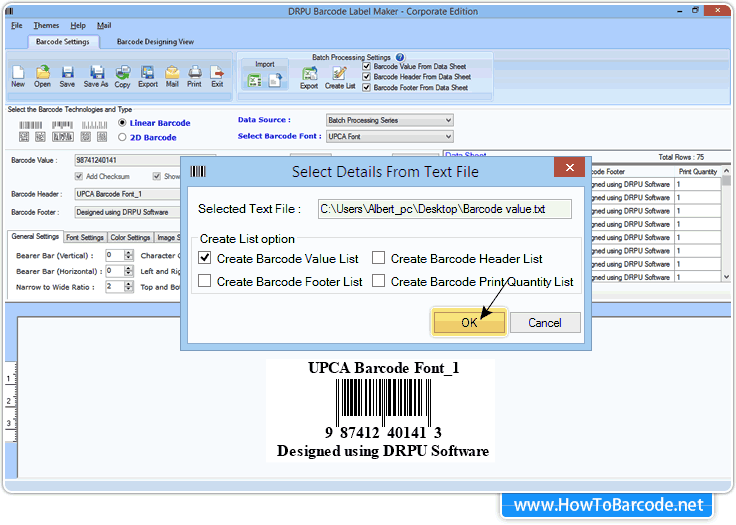736x525 pixels.
Task: Close the Select Details dialog
Action: pyautogui.click(x=569, y=167)
